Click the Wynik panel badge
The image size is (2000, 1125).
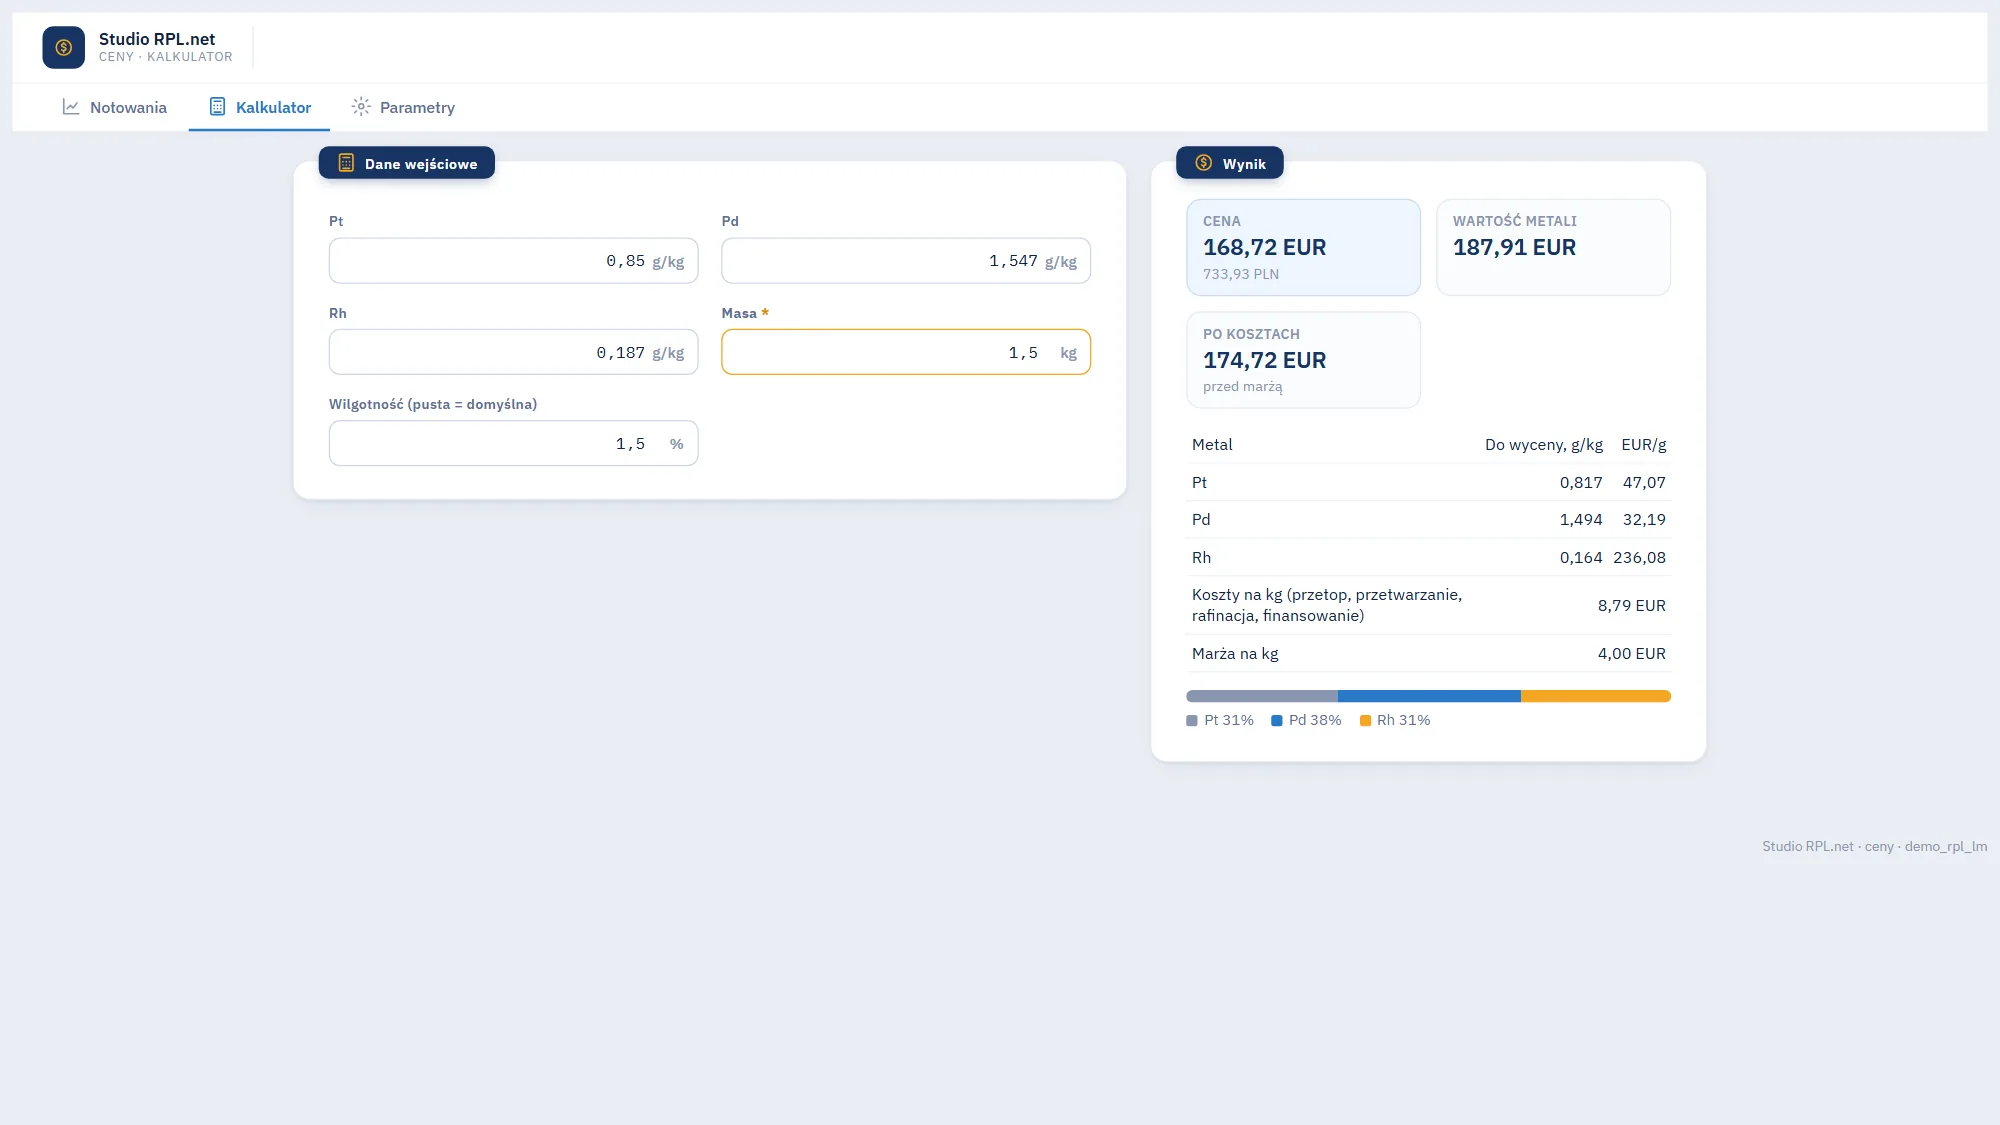(x=1230, y=163)
